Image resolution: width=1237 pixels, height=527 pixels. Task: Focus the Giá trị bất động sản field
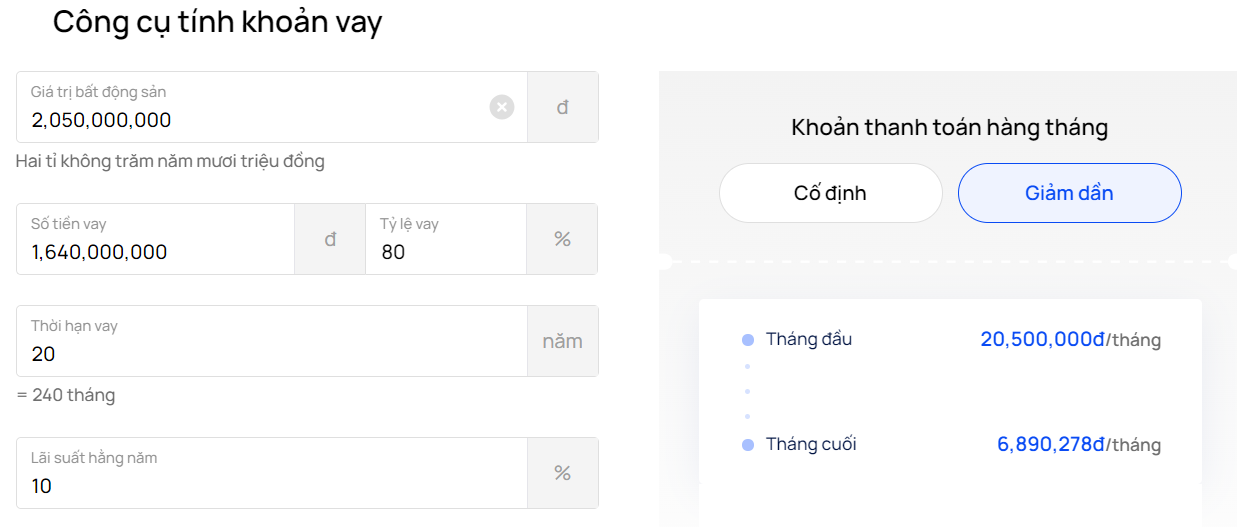point(272,107)
